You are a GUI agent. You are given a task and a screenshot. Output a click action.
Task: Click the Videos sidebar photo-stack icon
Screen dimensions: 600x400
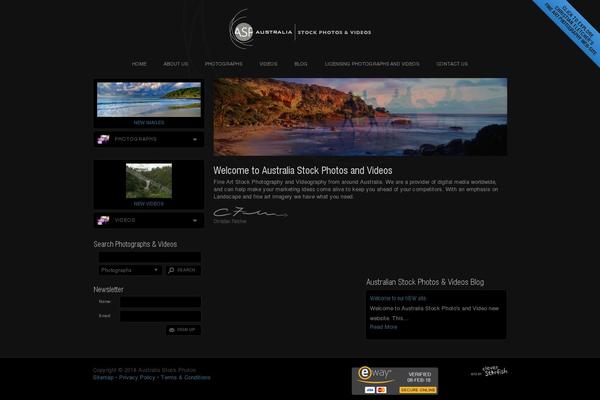pos(103,220)
